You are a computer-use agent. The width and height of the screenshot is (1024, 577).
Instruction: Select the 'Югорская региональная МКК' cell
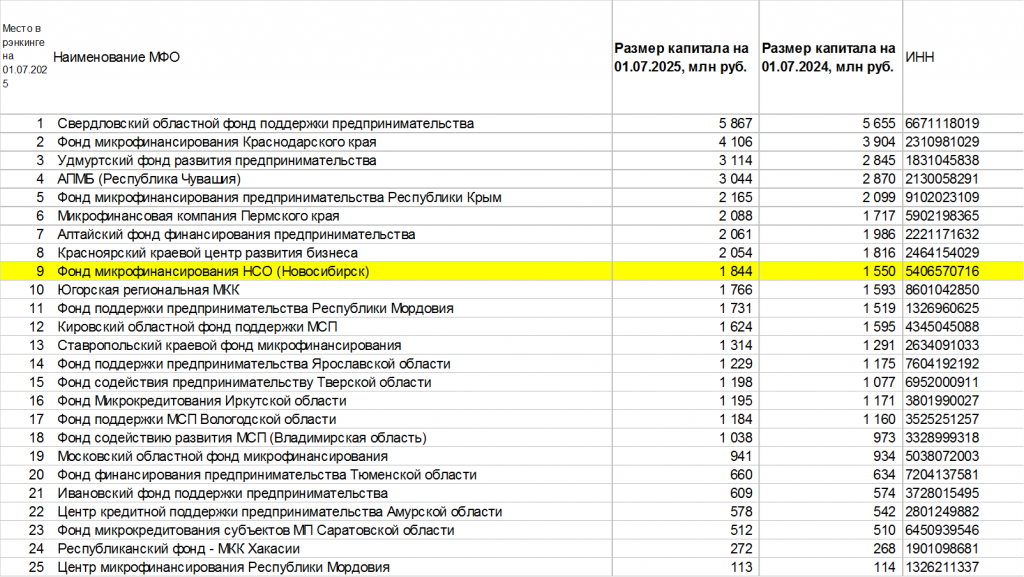click(146, 290)
